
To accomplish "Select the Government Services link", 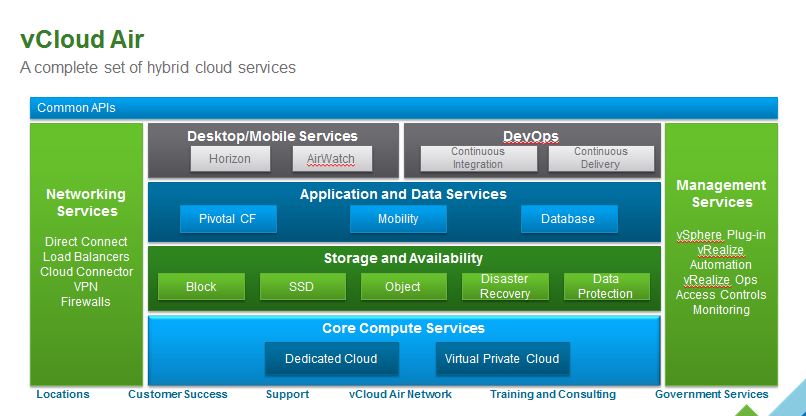I will pos(712,395).
